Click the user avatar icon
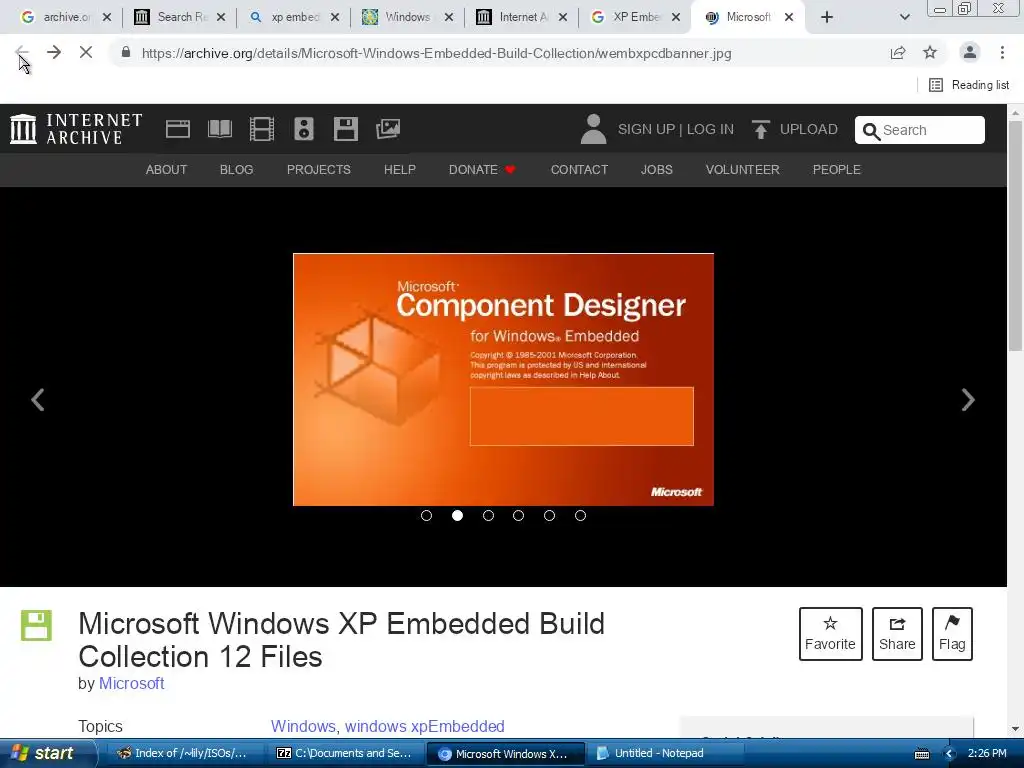1024x768 pixels. pyautogui.click(x=593, y=129)
